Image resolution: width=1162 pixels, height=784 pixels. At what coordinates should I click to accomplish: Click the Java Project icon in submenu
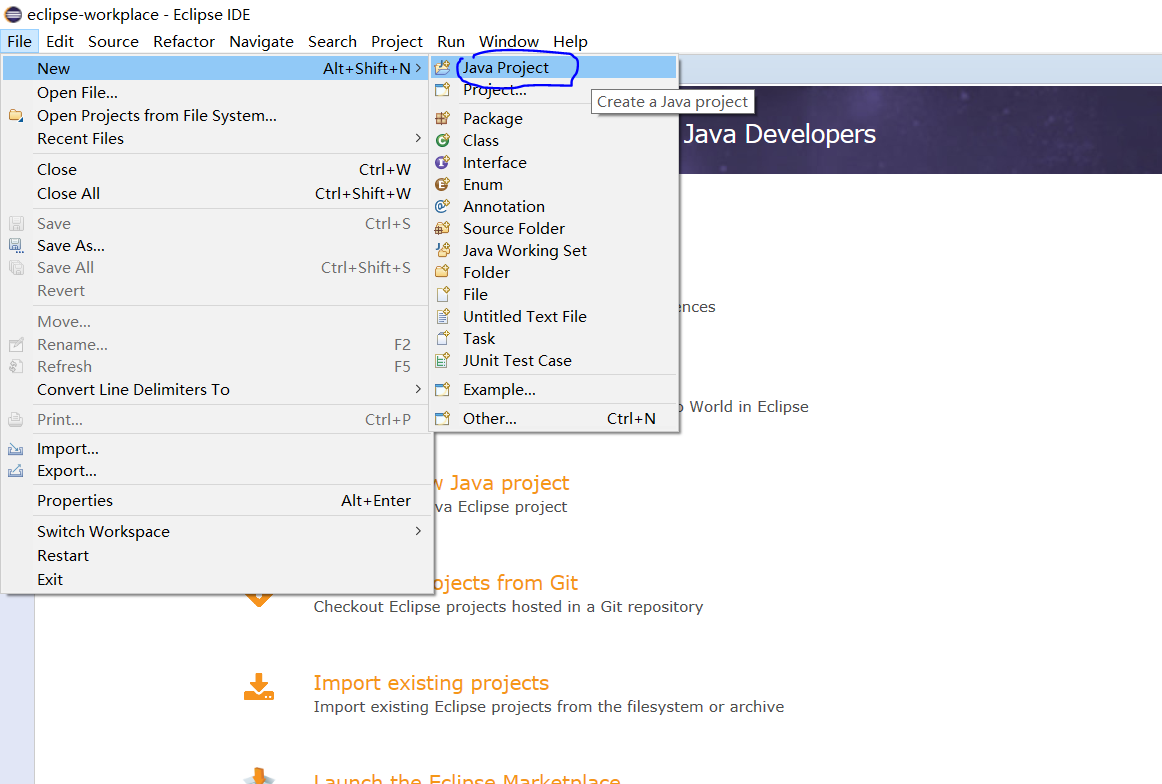(x=442, y=68)
